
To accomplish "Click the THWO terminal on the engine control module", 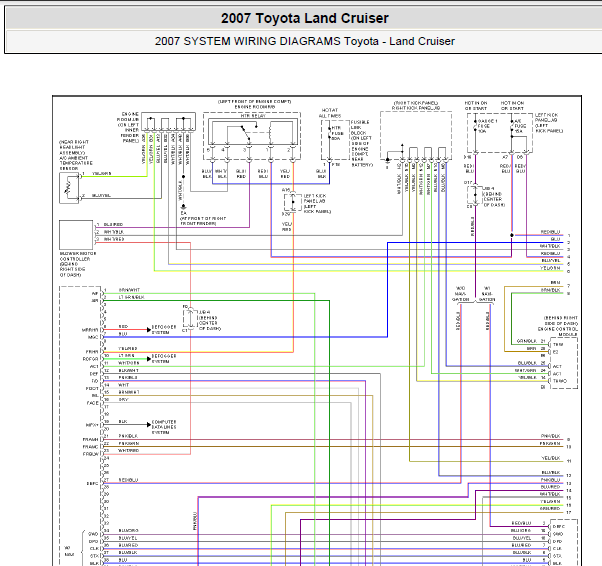I will [x=560, y=381].
